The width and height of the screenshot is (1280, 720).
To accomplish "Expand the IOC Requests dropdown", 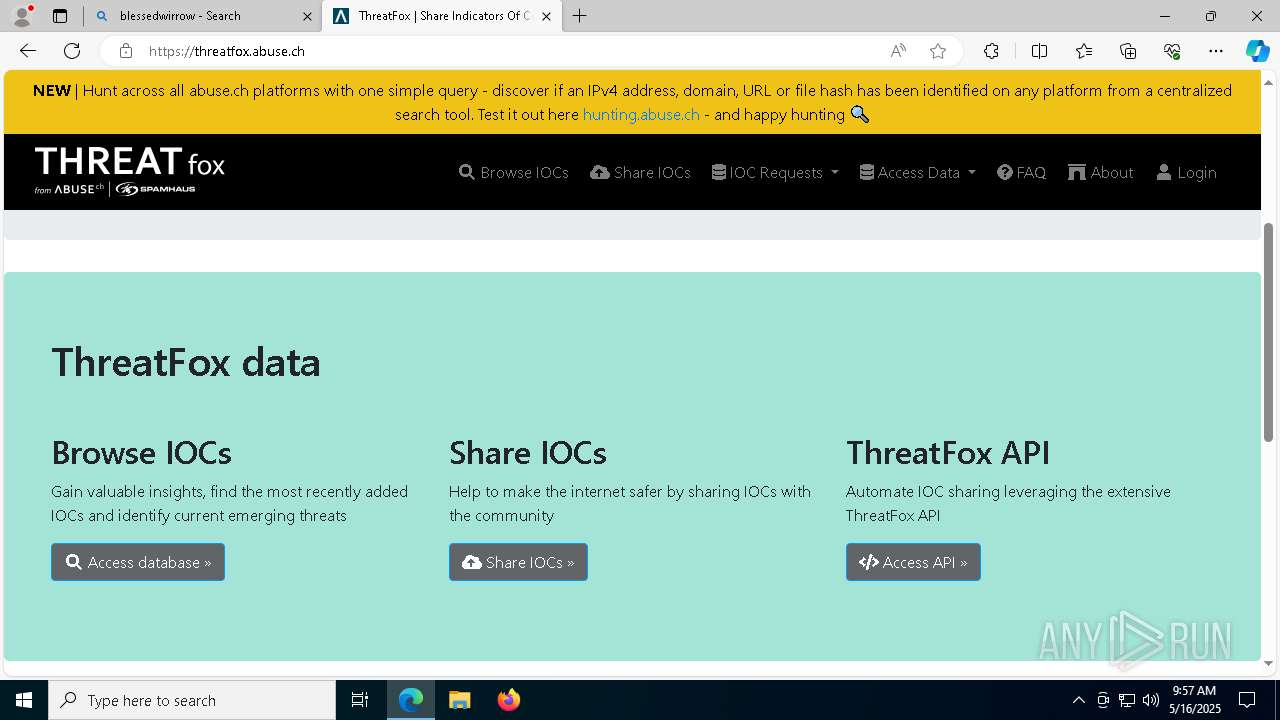I will 775,172.
